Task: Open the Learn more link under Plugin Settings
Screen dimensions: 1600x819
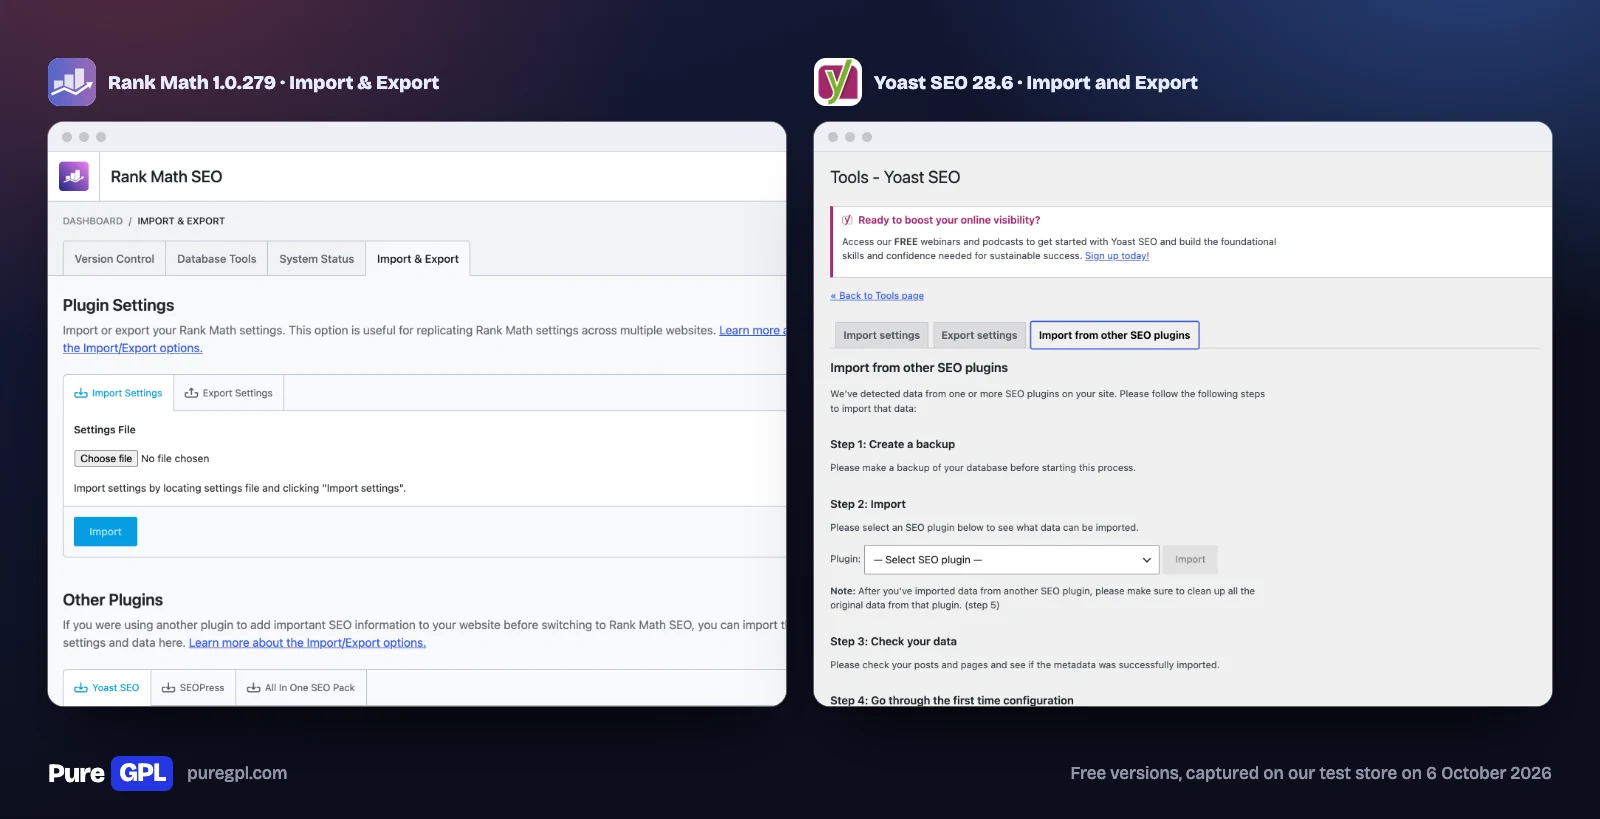Action: point(752,331)
